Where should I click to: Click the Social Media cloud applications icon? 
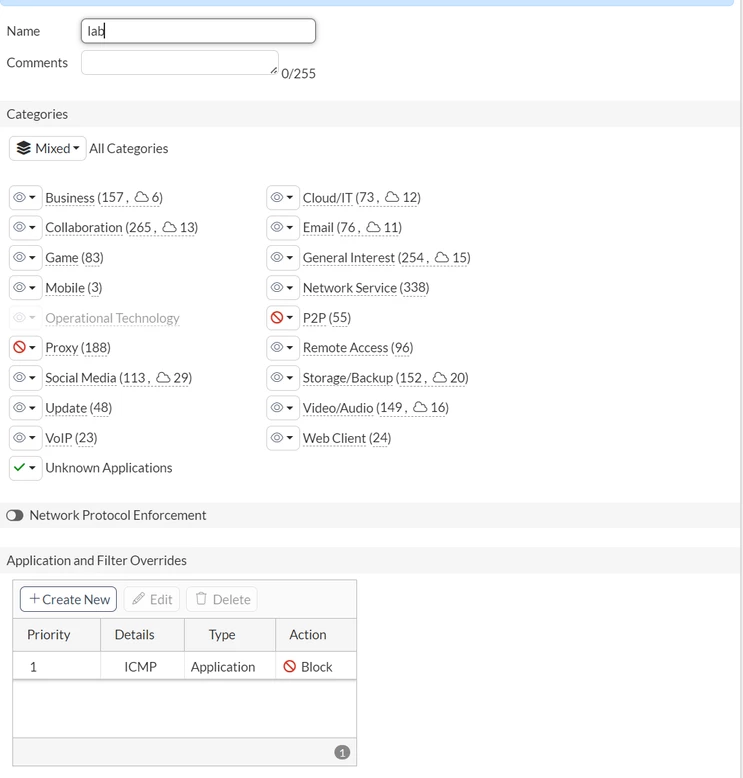(163, 377)
